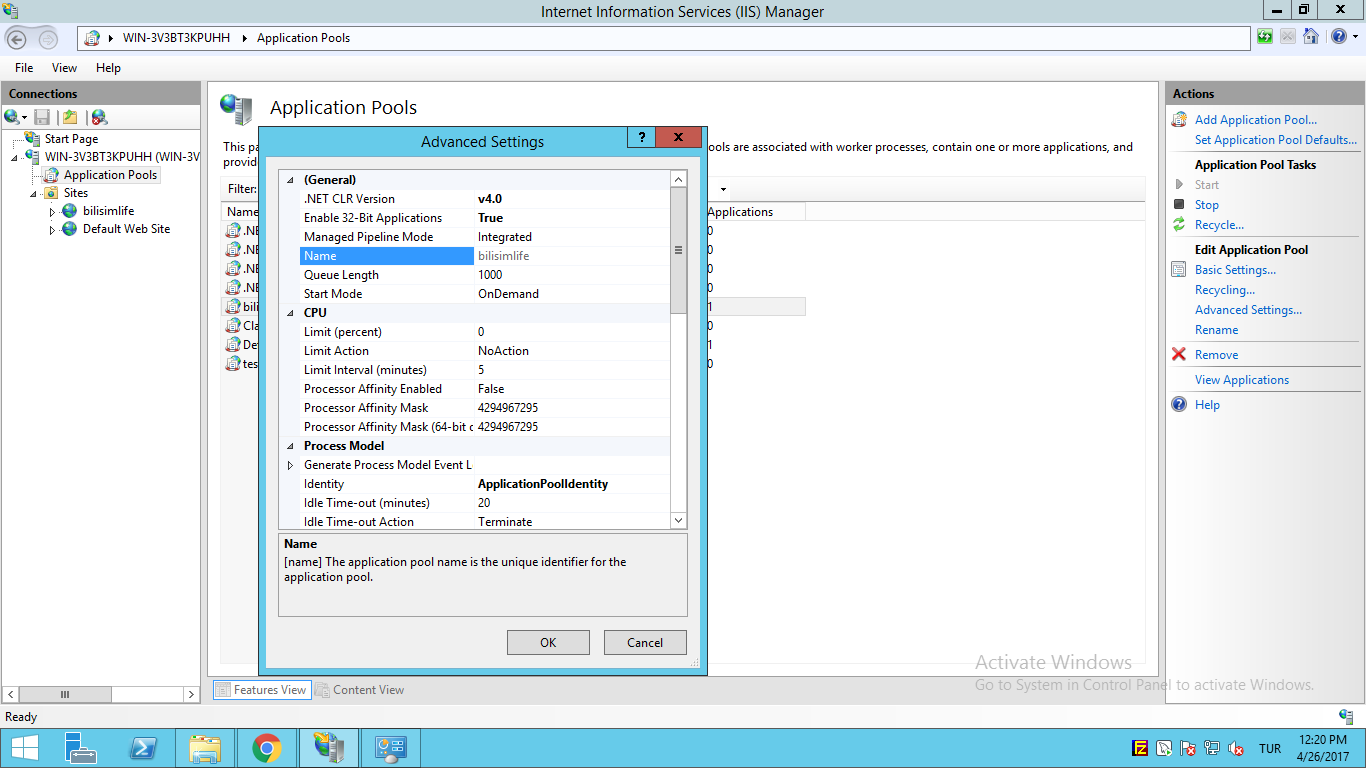
Task: Click the disabled Save floppy disk icon
Action: point(42,117)
